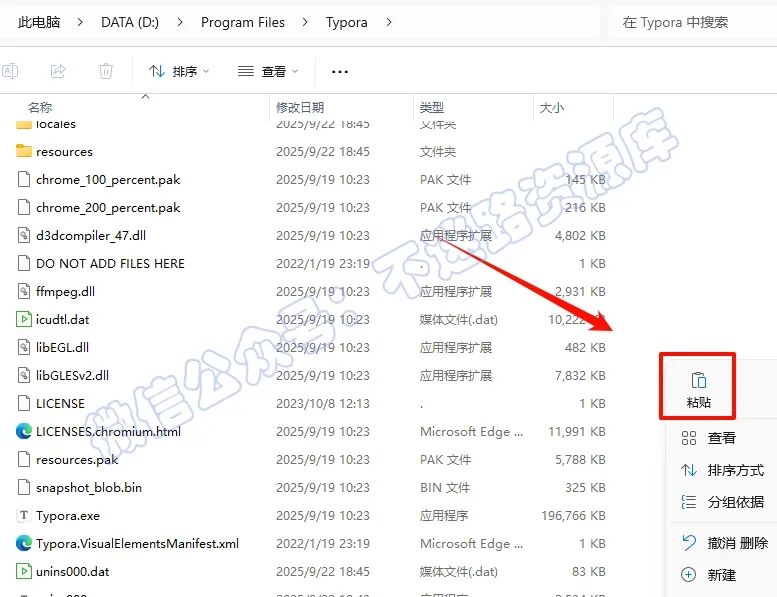Open 查看 in context menu
777x597 pixels.
coord(721,438)
